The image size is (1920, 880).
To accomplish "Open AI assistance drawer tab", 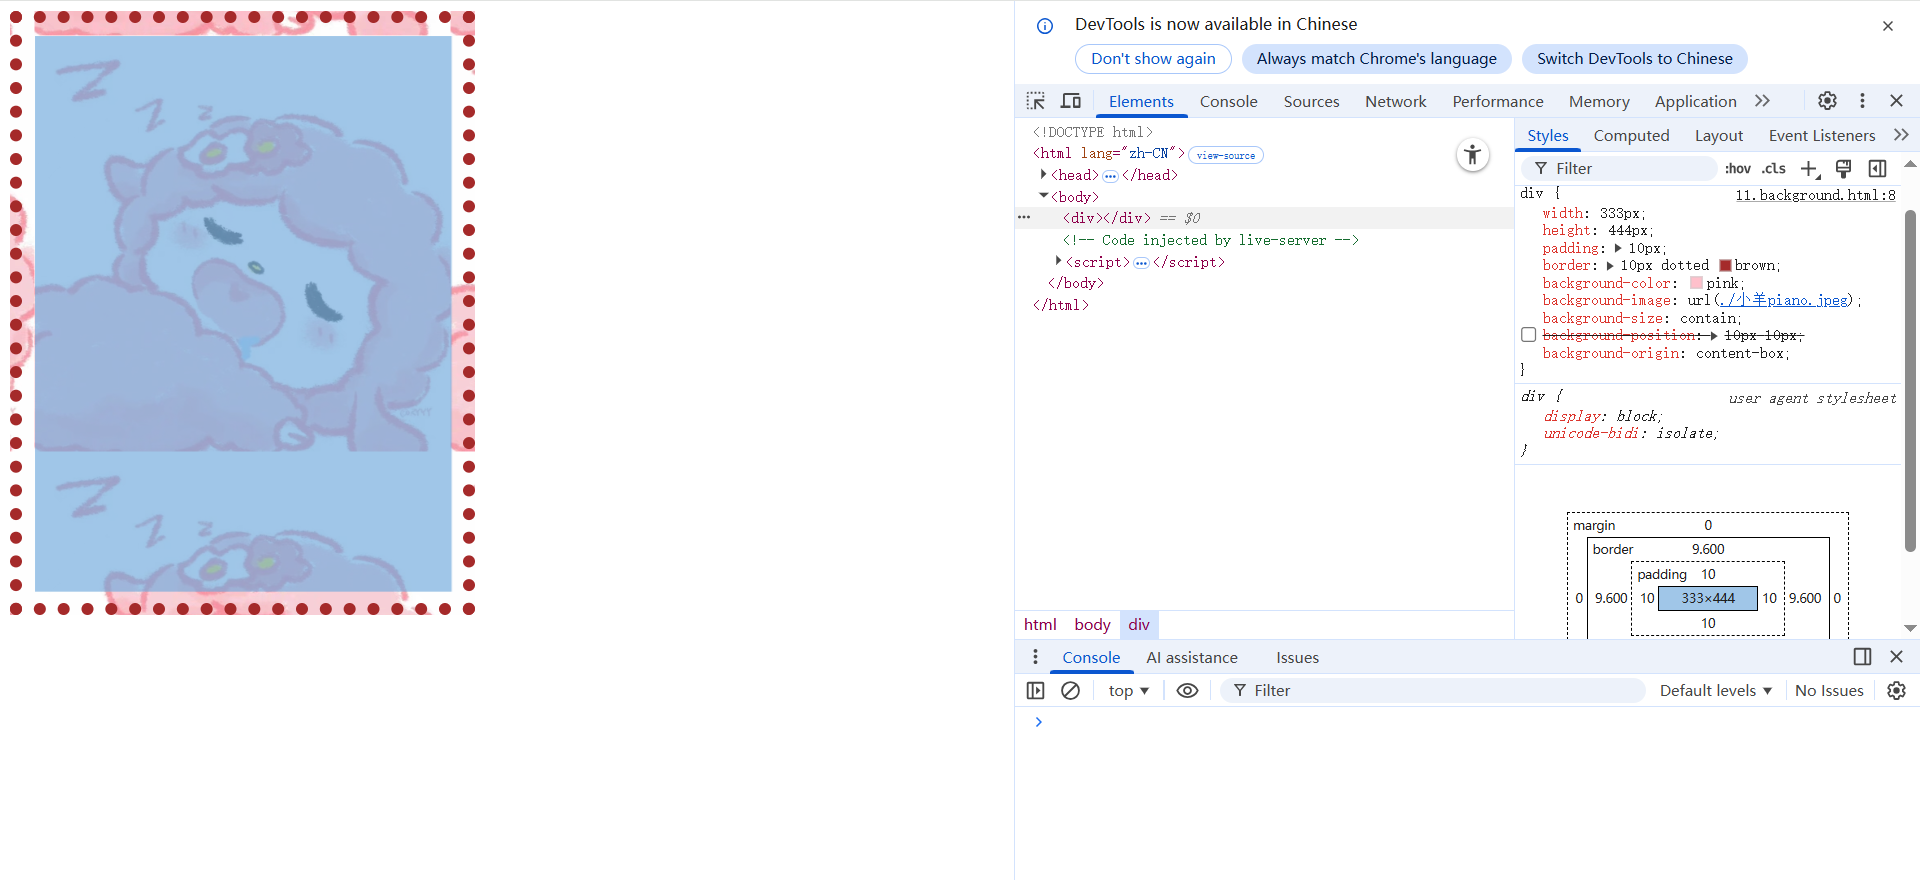I will tap(1192, 657).
